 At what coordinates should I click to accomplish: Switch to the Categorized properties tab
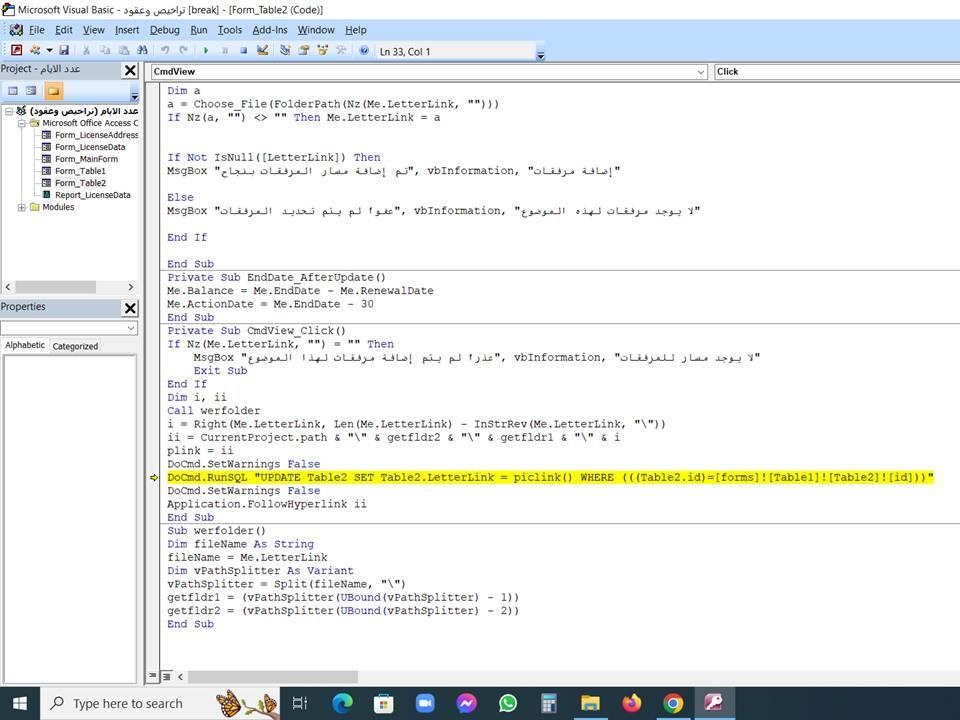pos(75,346)
